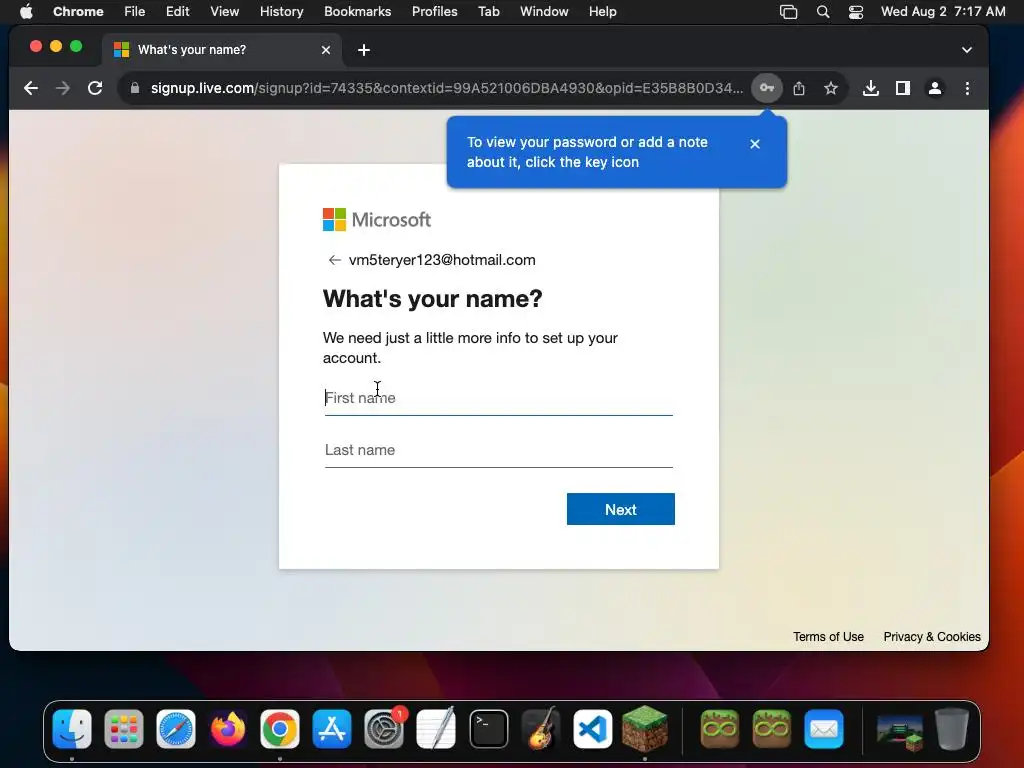The width and height of the screenshot is (1024, 768).
Task: Open Spotlight search in menu bar
Action: click(823, 12)
